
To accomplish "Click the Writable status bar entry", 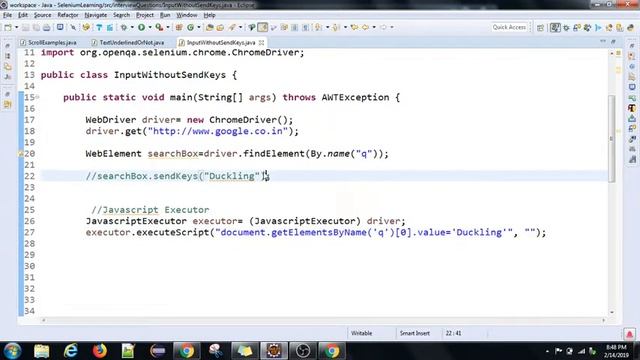I will (x=362, y=333).
